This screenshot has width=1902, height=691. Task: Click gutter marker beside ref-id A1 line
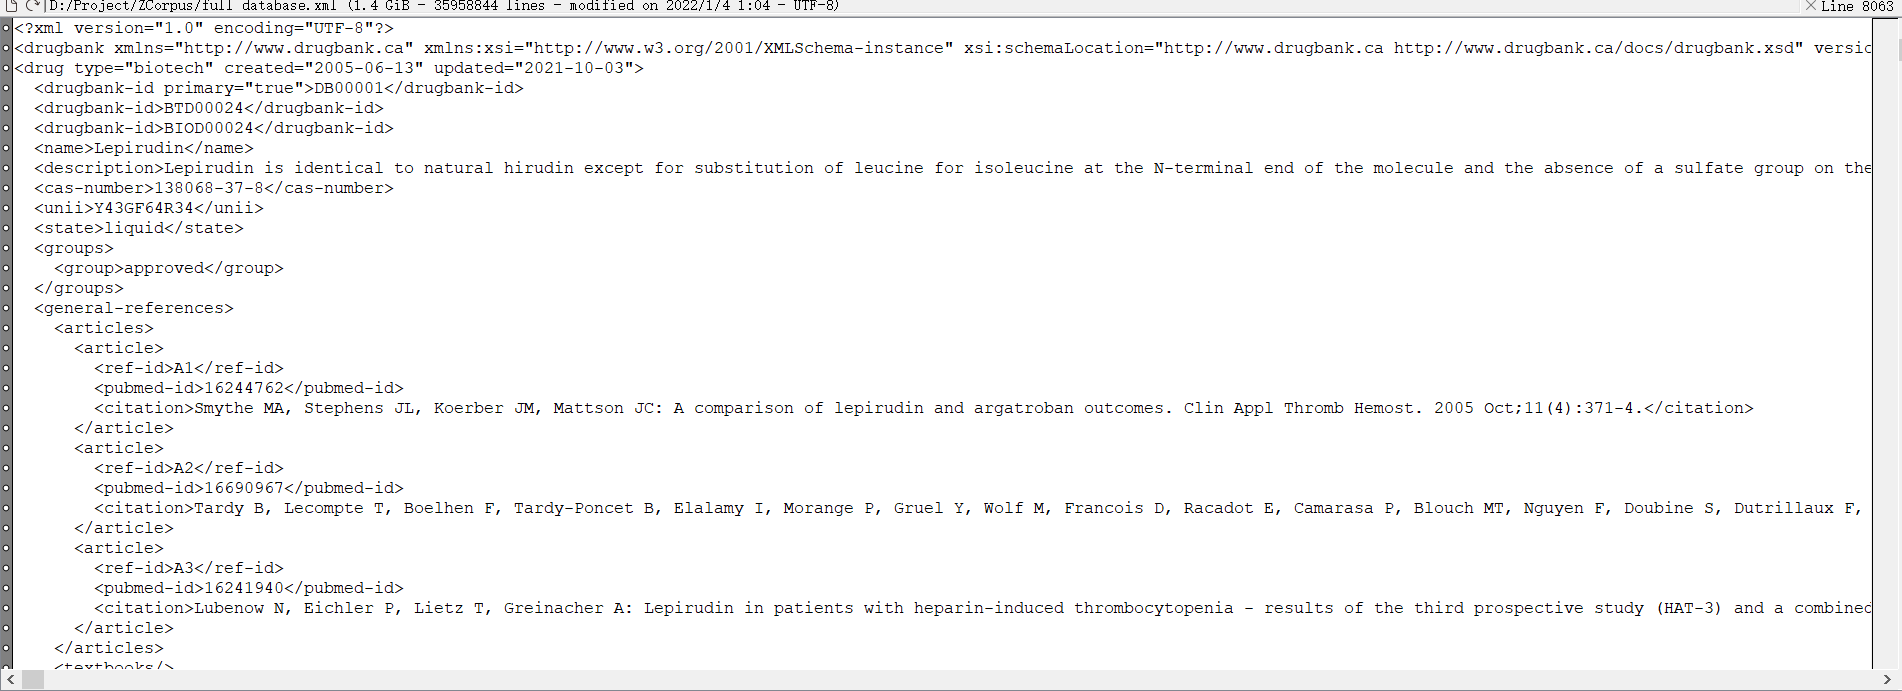pos(6,368)
